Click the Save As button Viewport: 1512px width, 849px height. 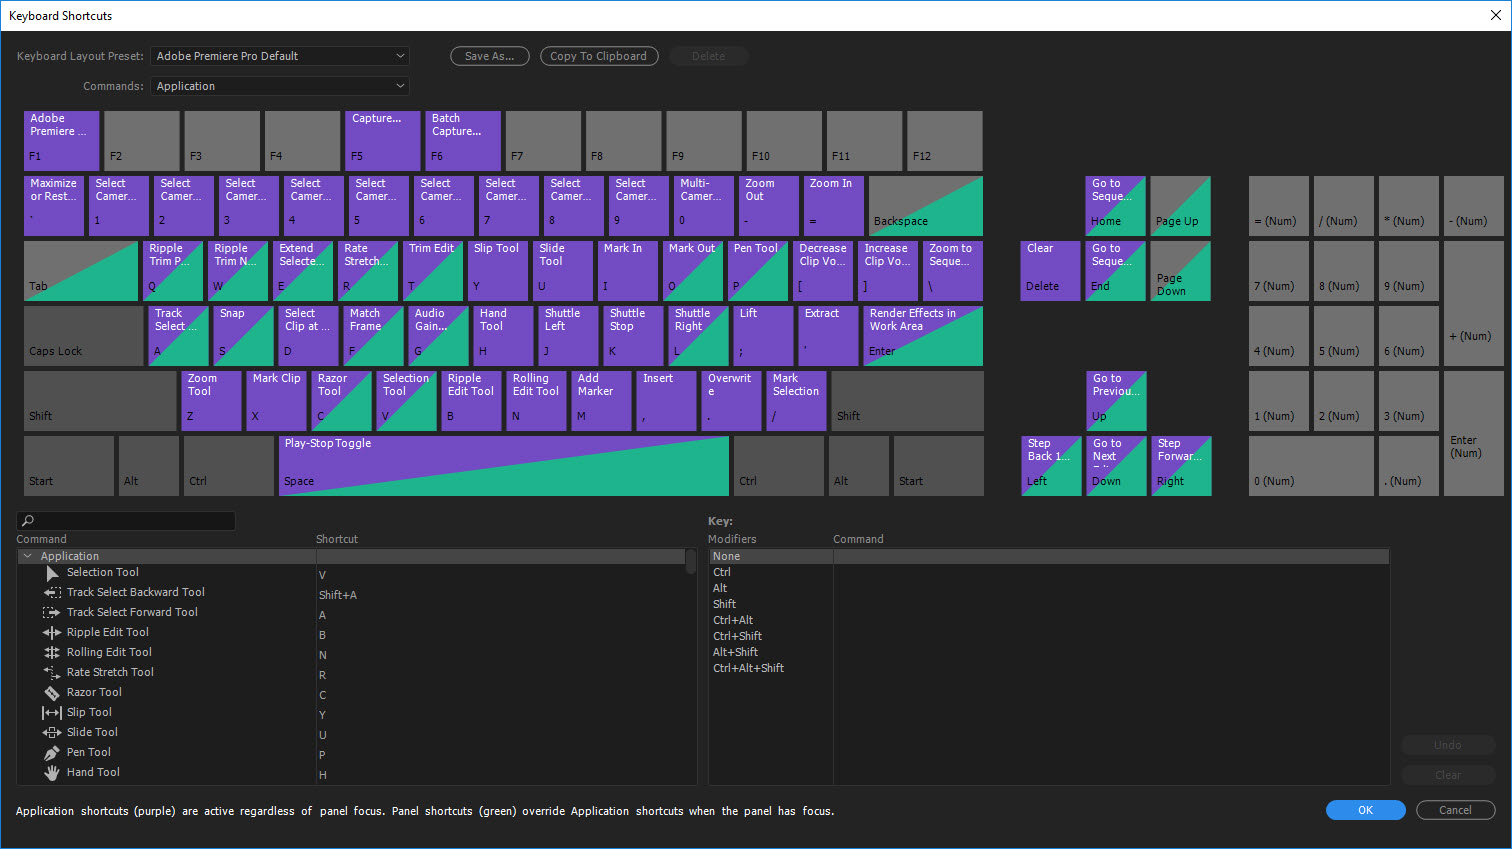[x=489, y=56]
